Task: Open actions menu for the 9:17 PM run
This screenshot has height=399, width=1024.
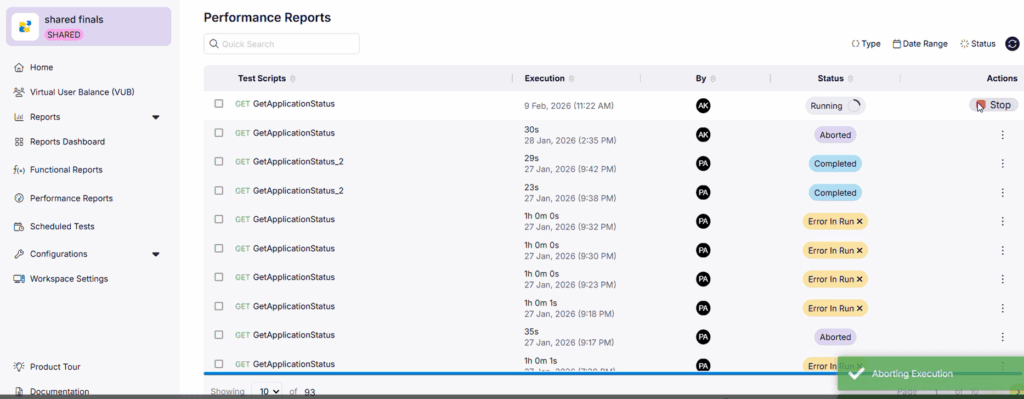Action: [x=1002, y=337]
